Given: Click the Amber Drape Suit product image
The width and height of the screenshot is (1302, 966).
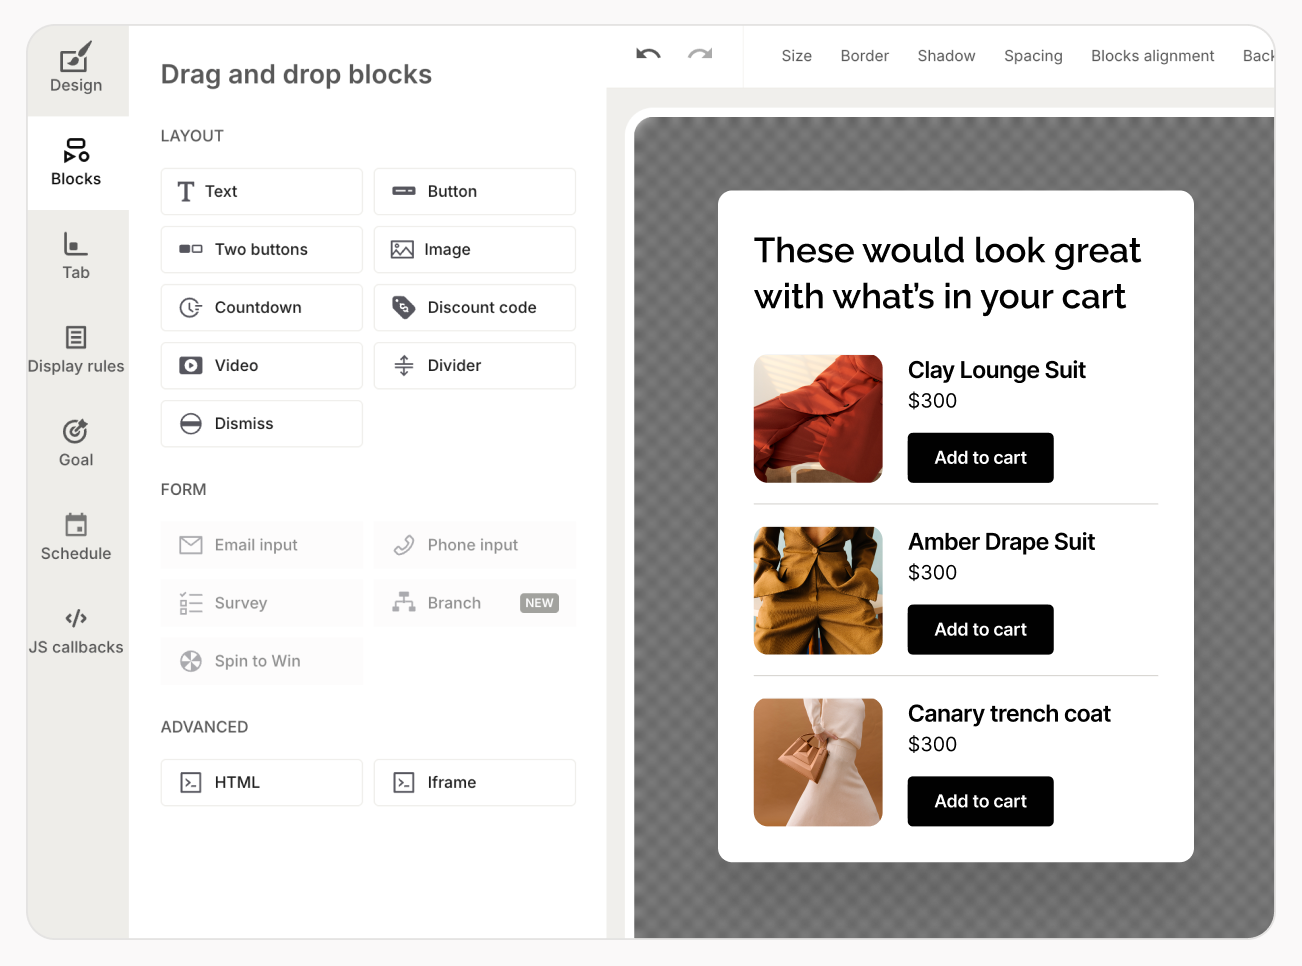Looking at the screenshot, I should [818, 590].
